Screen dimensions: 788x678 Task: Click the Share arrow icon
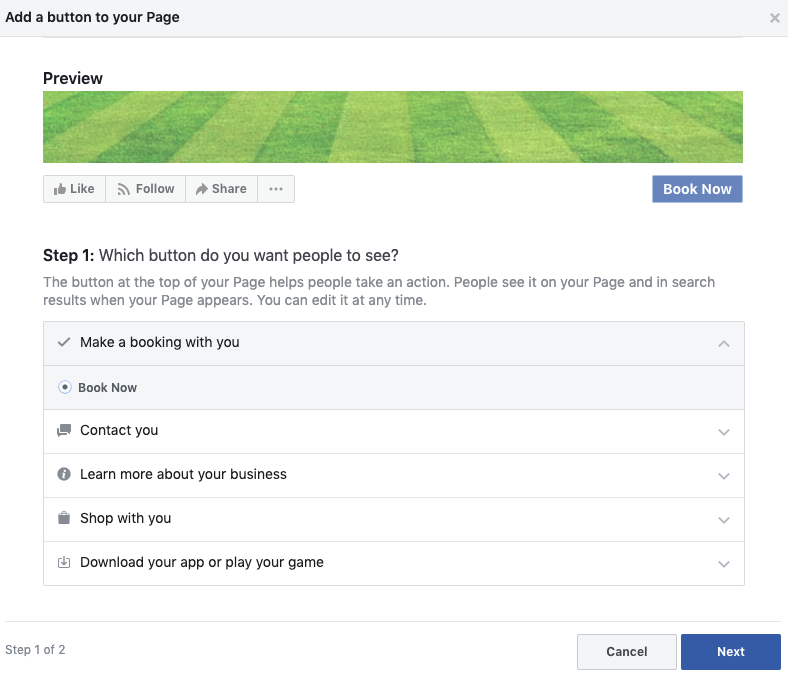click(x=202, y=189)
